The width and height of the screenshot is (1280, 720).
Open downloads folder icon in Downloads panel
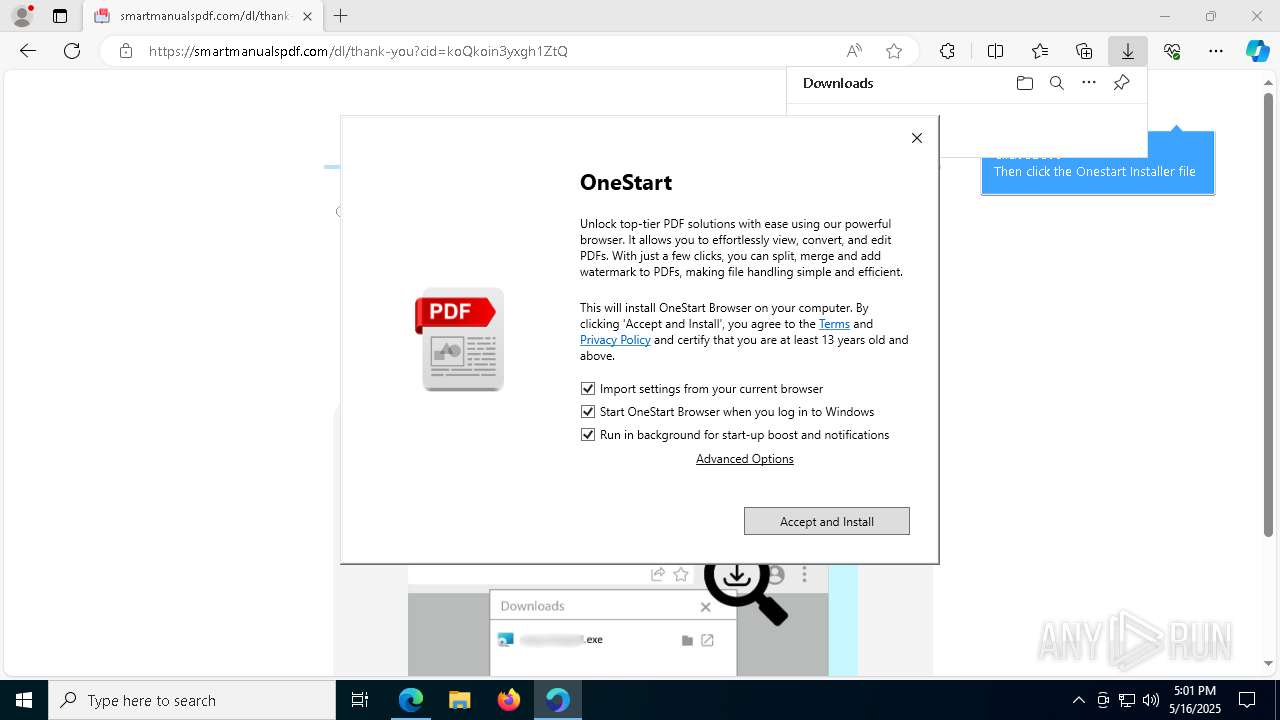click(x=1024, y=83)
